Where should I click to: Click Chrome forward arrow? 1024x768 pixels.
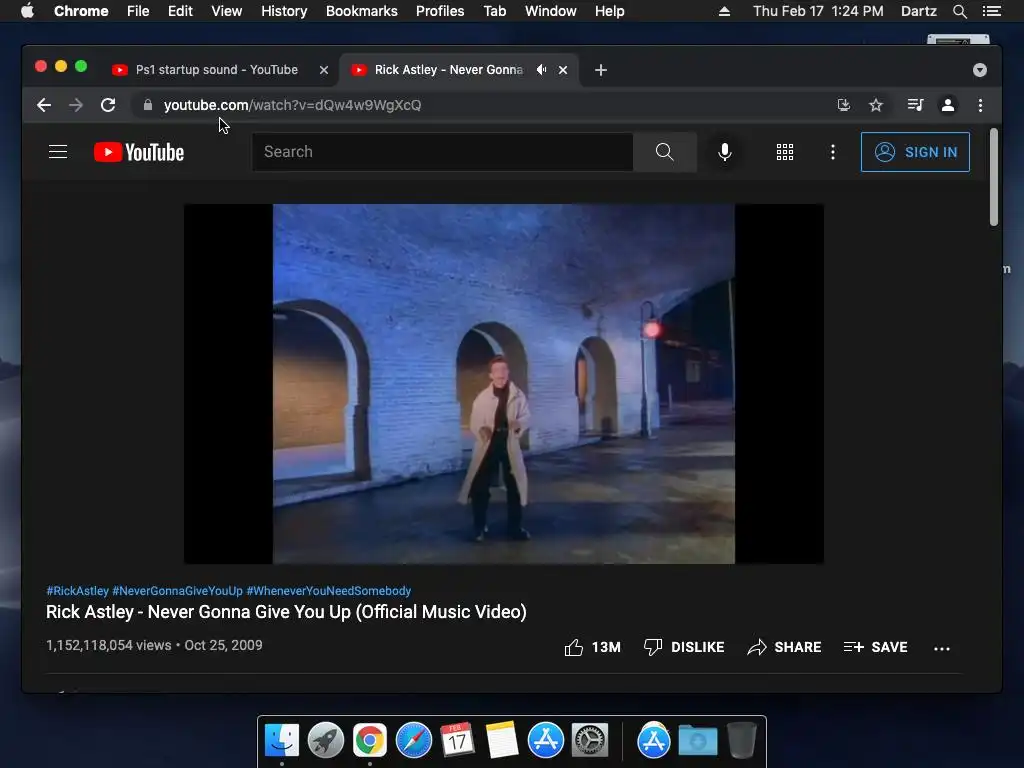pos(76,105)
